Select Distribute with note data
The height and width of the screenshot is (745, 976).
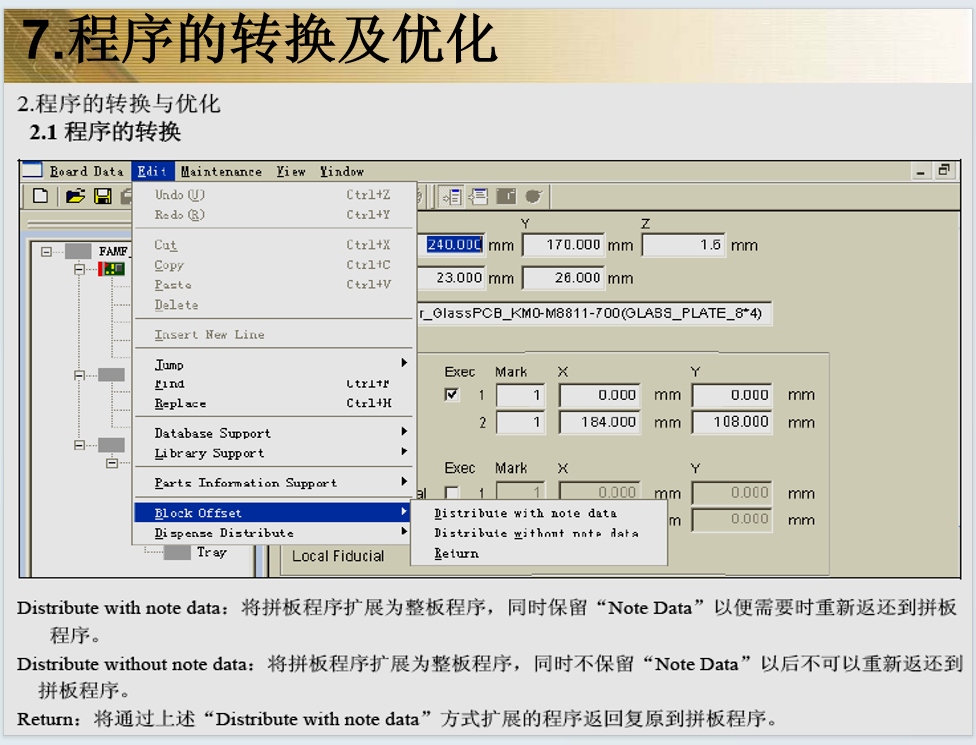[x=525, y=513]
